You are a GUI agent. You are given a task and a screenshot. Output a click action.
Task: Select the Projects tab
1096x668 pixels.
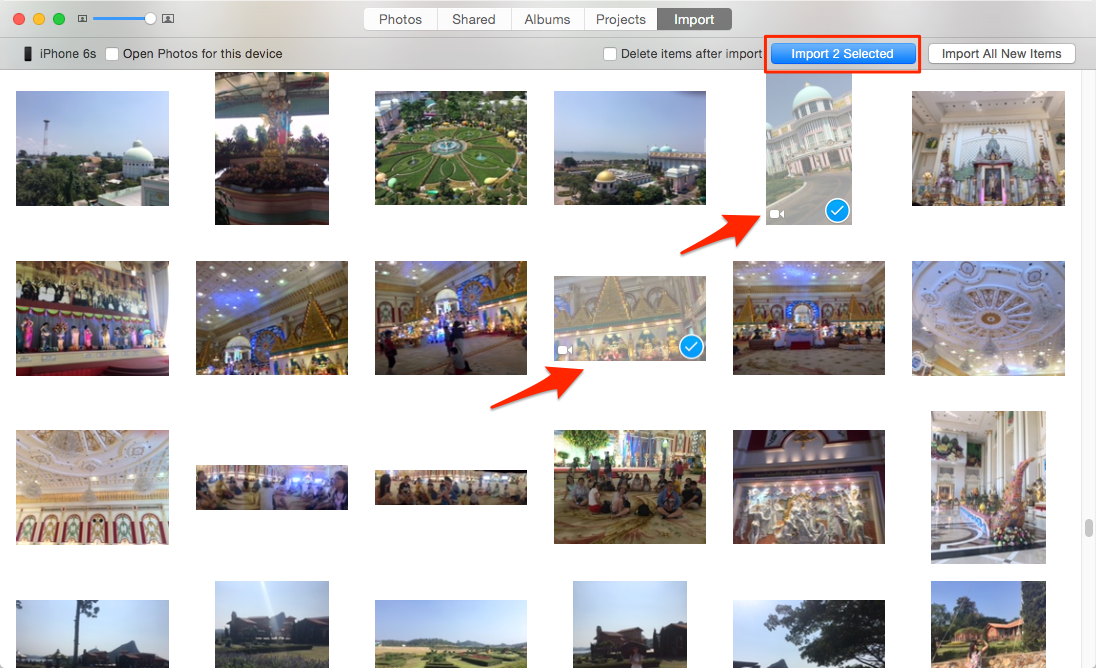pos(621,20)
